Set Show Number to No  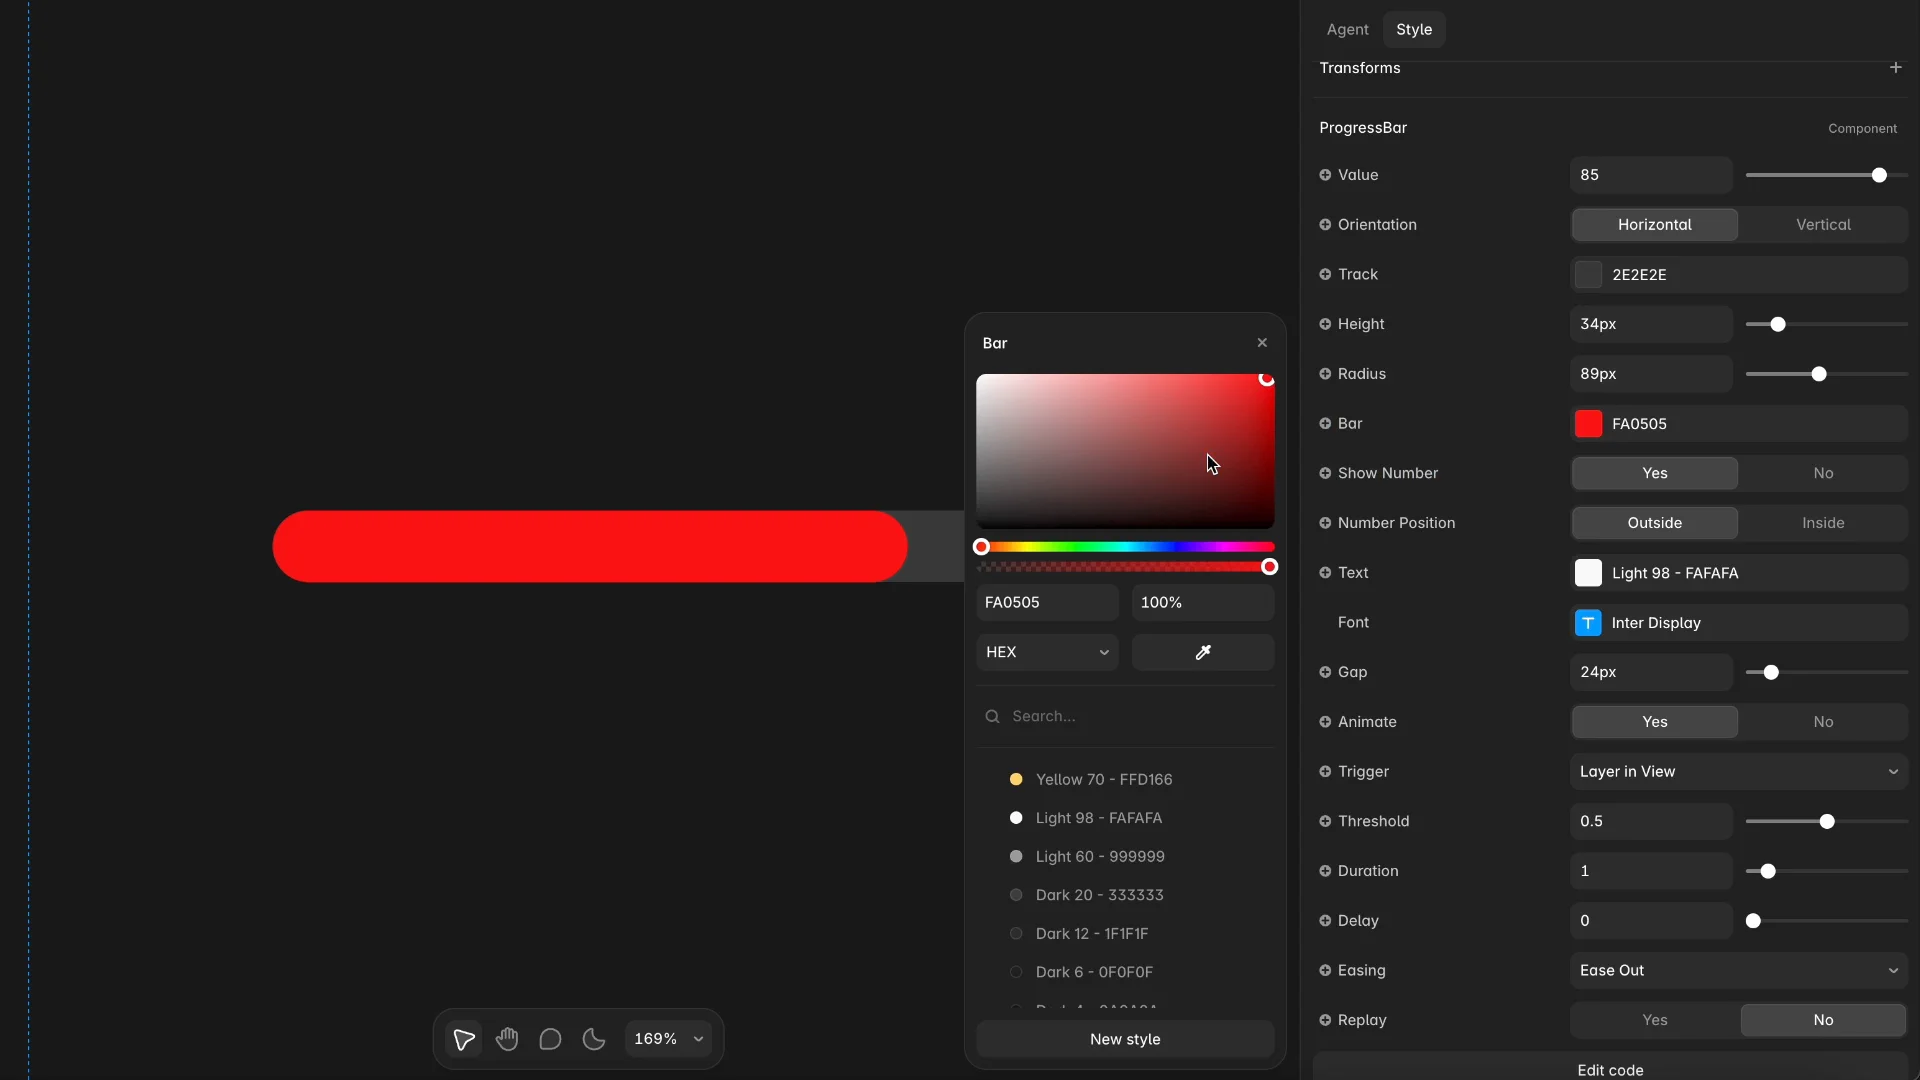(1823, 473)
